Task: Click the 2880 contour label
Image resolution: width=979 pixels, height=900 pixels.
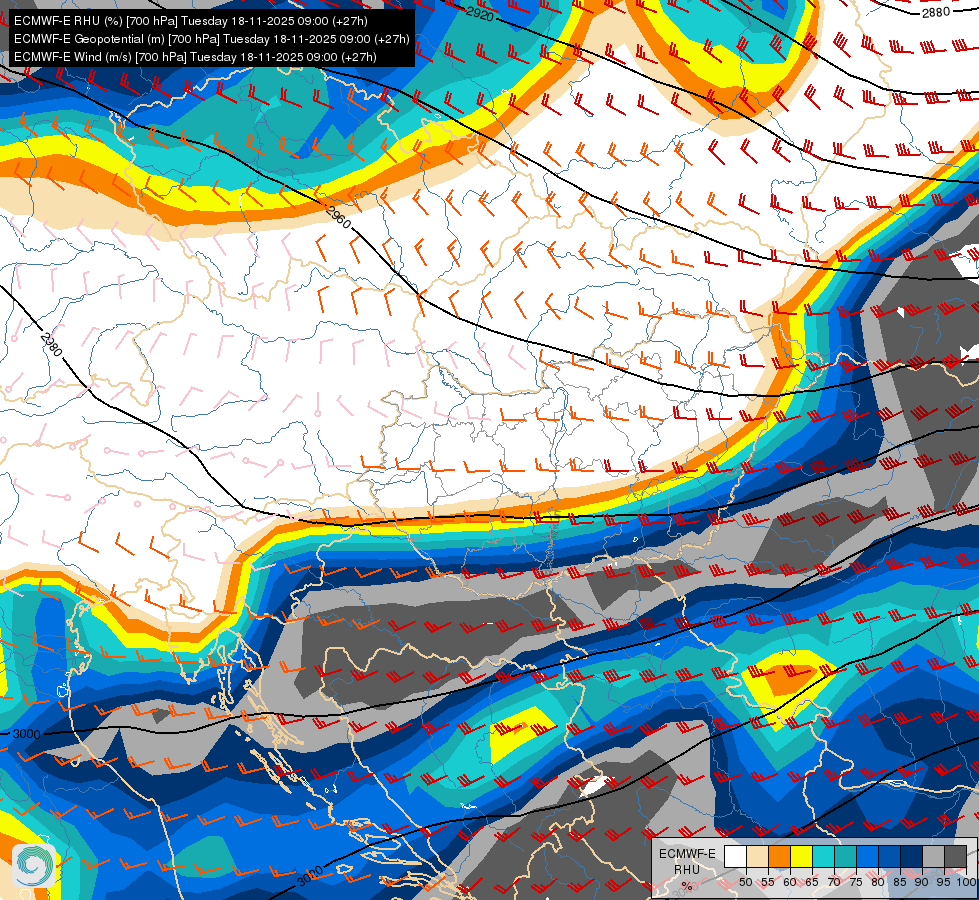Action: click(936, 12)
